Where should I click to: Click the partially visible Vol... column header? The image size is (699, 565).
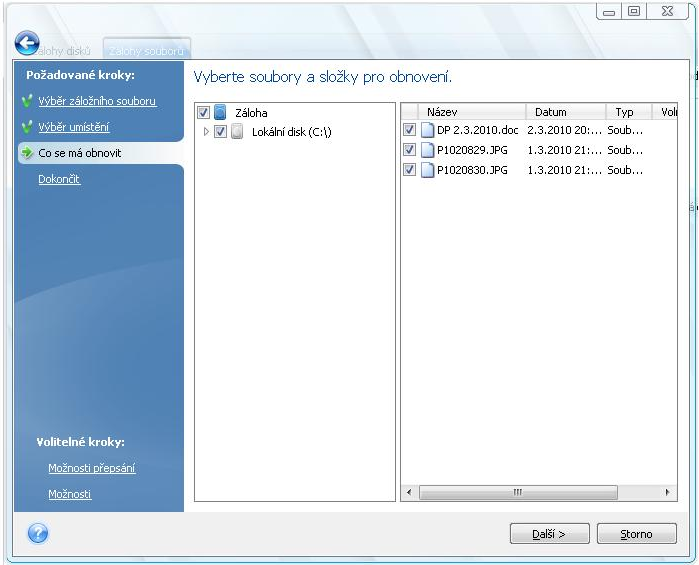665,111
